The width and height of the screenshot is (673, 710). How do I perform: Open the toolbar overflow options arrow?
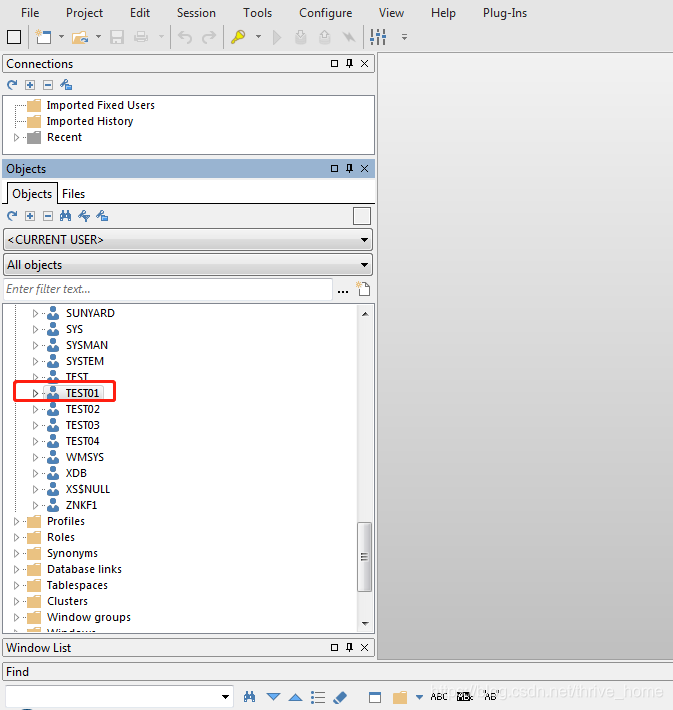pos(404,37)
